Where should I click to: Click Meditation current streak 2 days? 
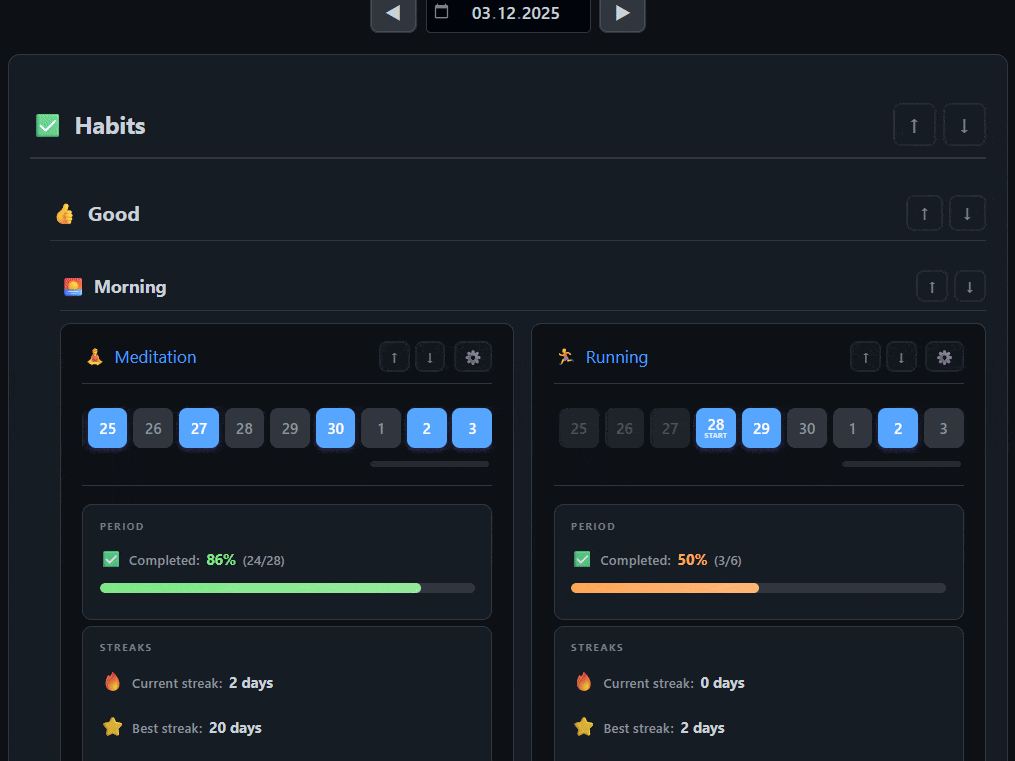pos(251,683)
